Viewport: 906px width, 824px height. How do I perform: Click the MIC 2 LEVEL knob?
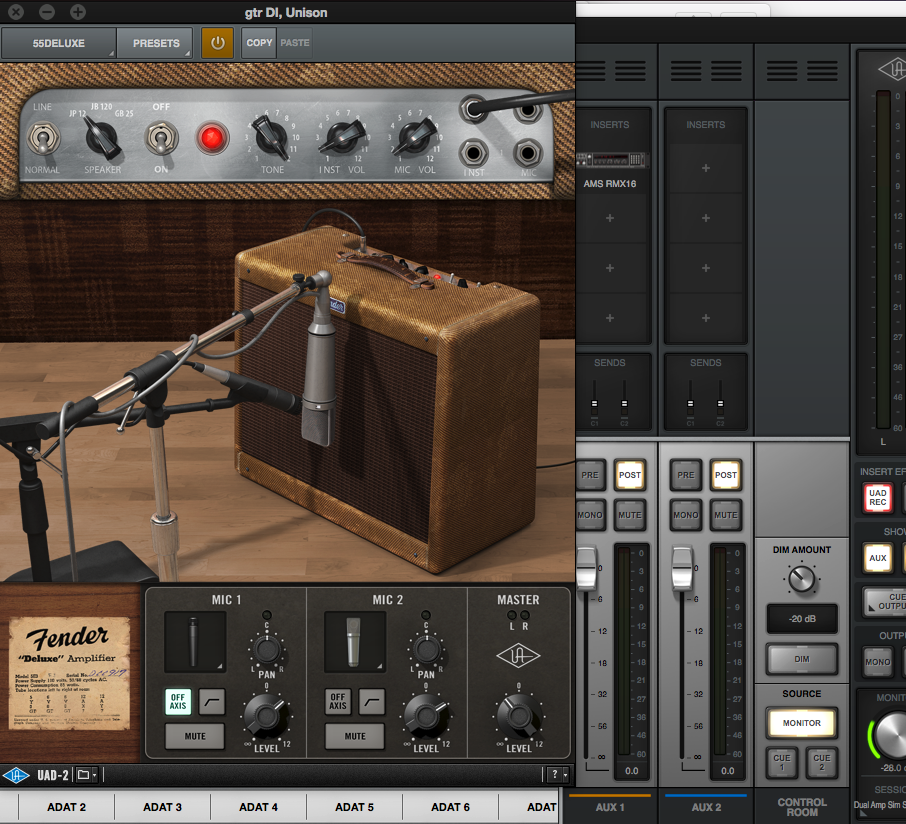426,716
